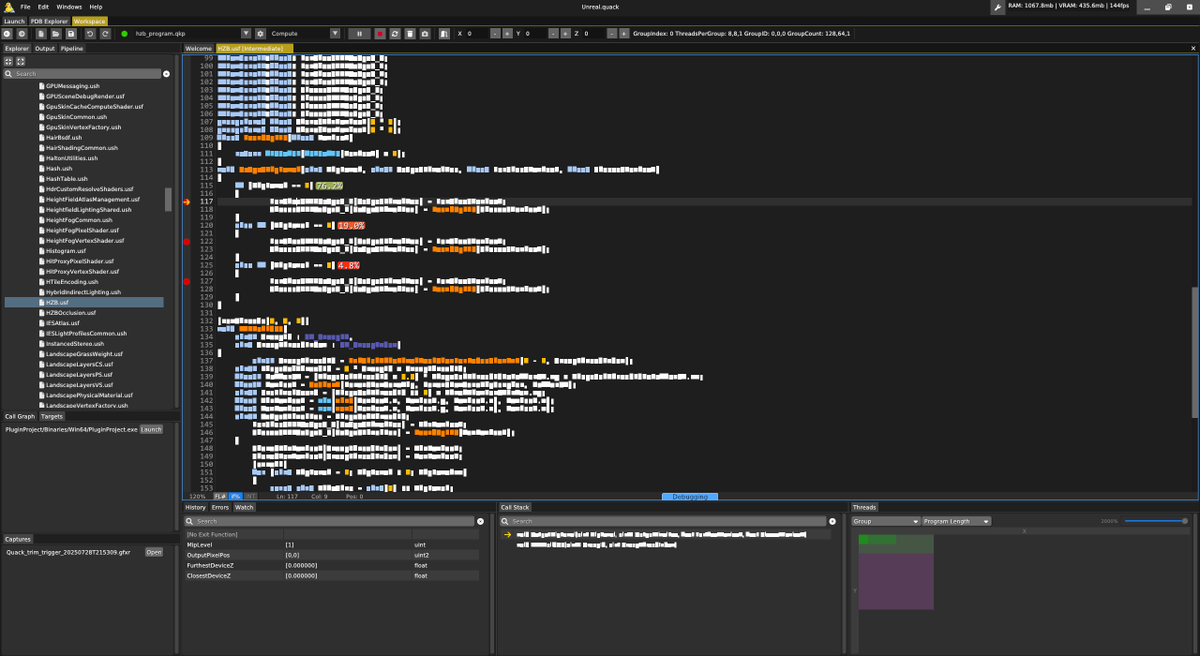
Task: Toggle the breakpoint on line 122
Action: tap(186, 240)
